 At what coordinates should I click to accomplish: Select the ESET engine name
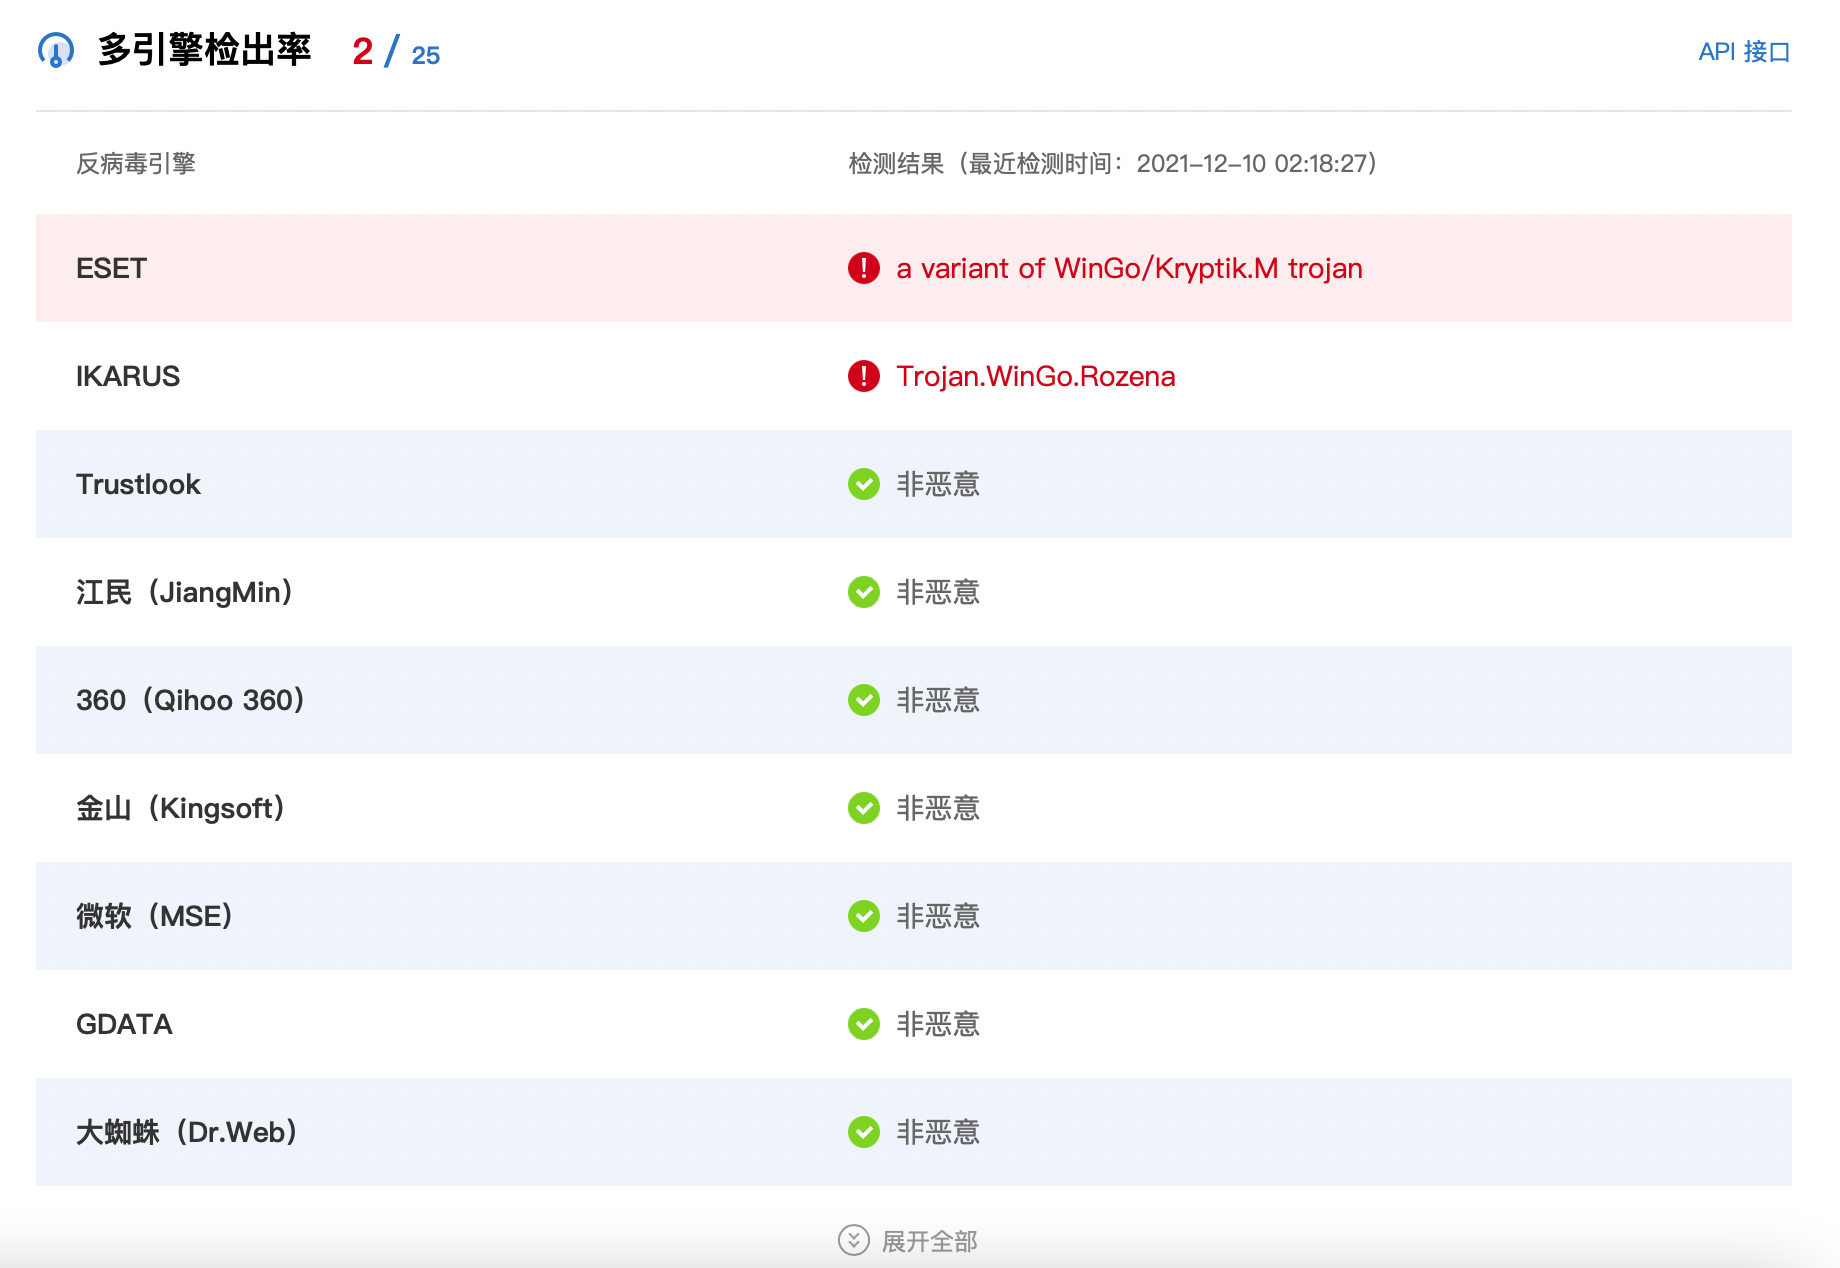tap(111, 268)
